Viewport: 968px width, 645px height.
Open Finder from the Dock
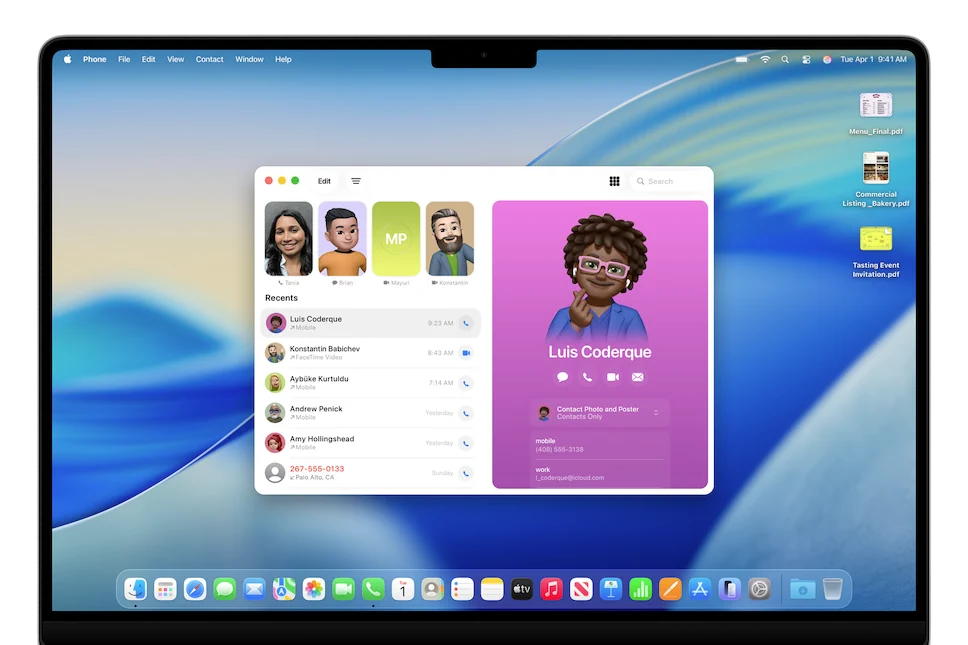(135, 589)
